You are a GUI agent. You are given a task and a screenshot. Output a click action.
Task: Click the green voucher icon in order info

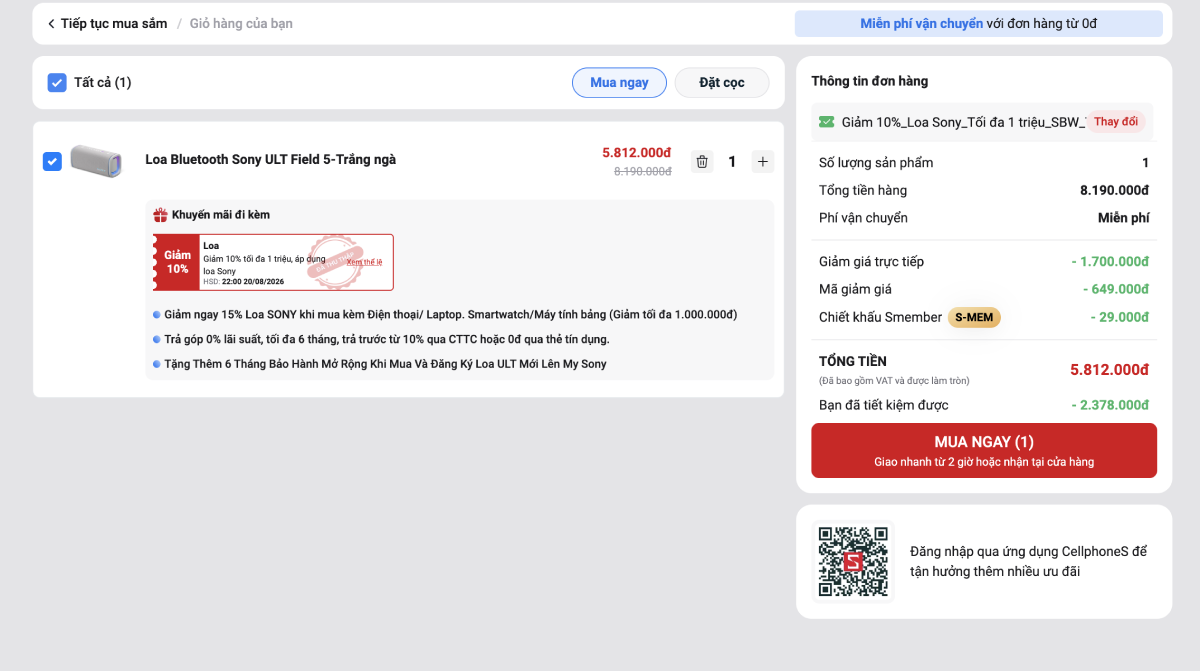pos(826,122)
